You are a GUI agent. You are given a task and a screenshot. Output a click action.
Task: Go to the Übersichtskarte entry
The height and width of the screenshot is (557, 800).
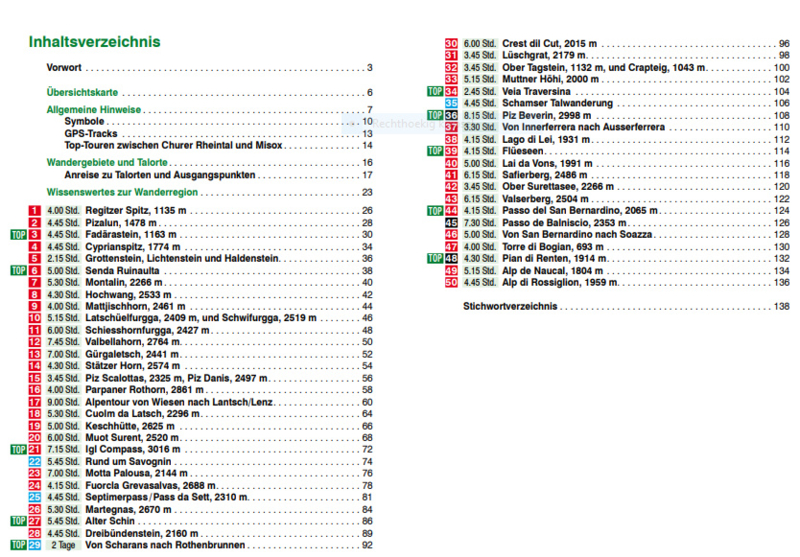(82, 92)
